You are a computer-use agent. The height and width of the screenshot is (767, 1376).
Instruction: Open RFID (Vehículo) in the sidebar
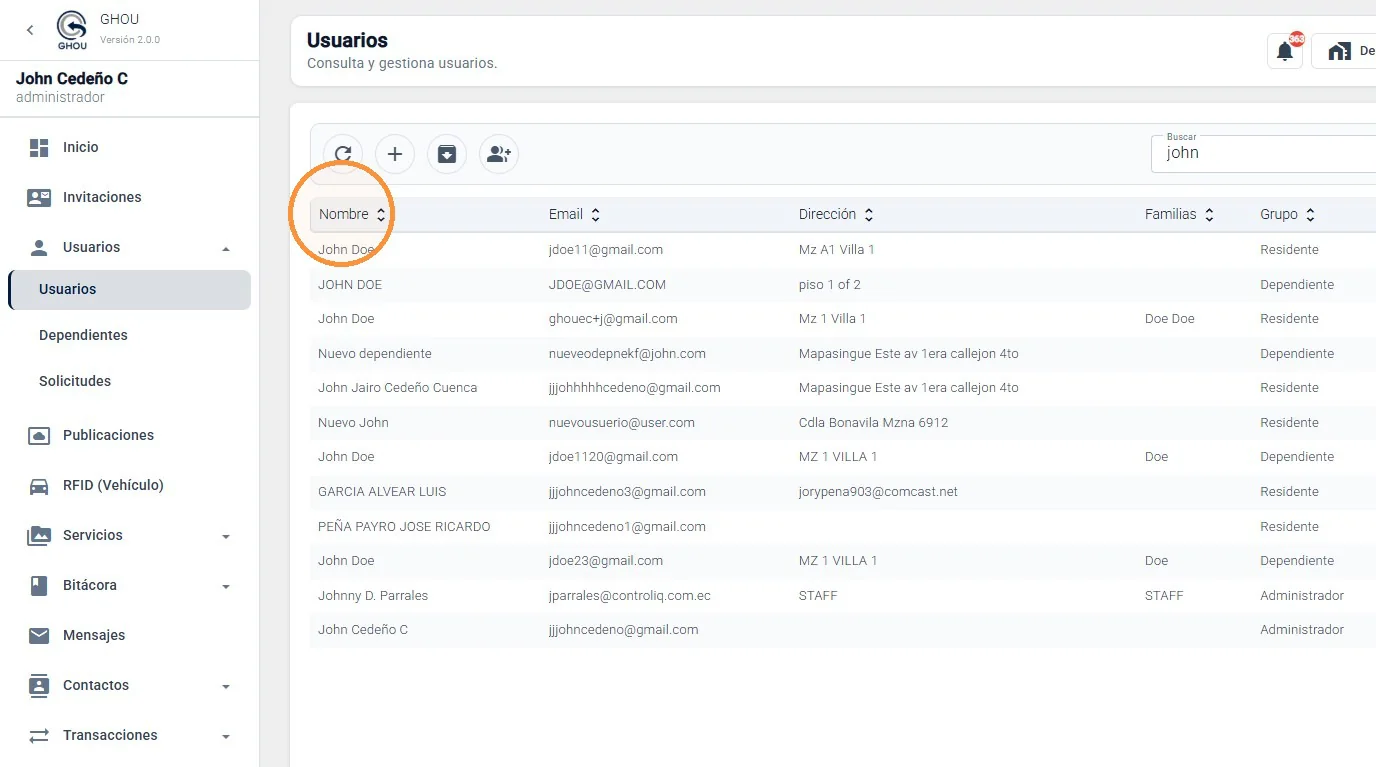(x=129, y=485)
